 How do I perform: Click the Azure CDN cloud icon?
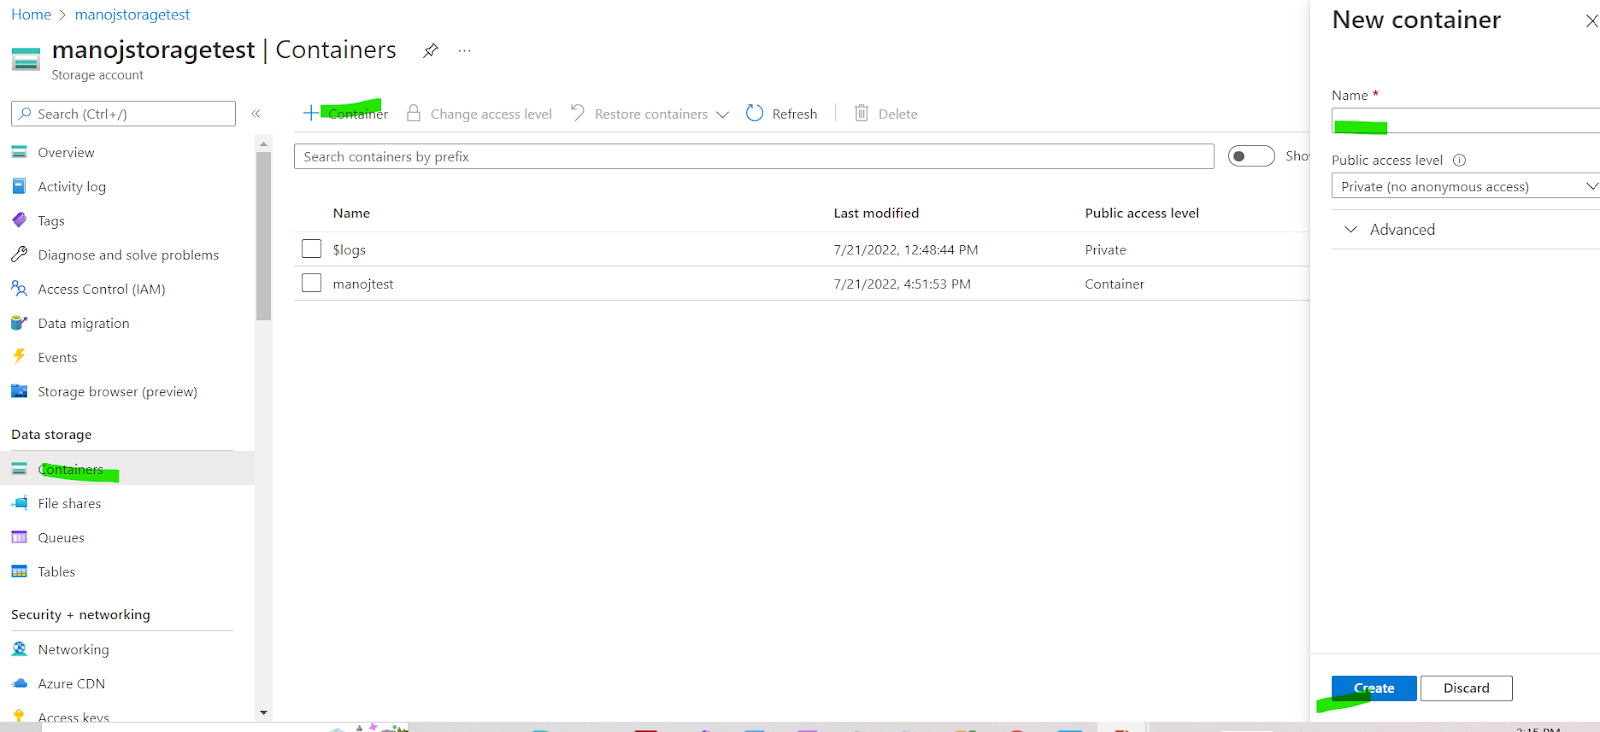click(19, 683)
